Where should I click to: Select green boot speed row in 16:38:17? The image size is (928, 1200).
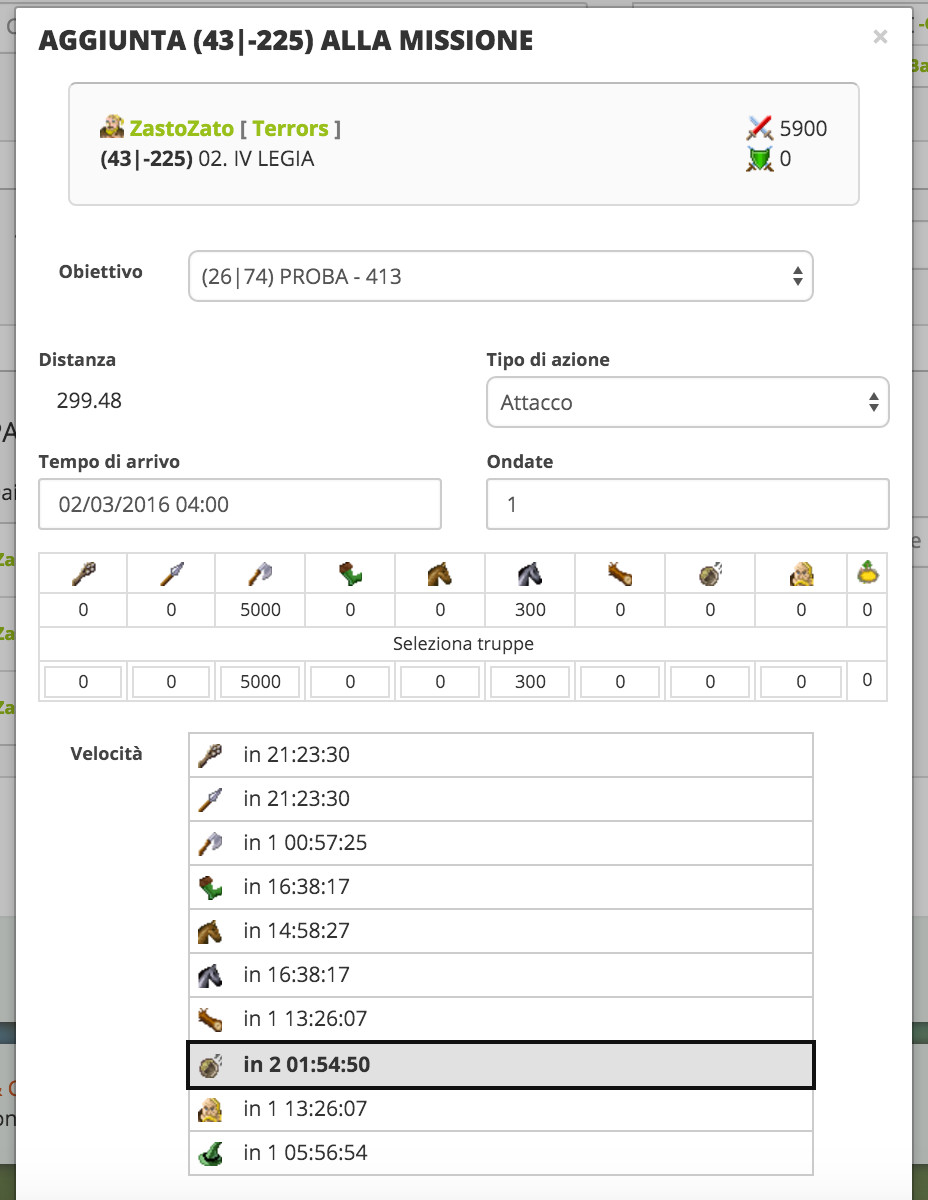click(x=500, y=887)
